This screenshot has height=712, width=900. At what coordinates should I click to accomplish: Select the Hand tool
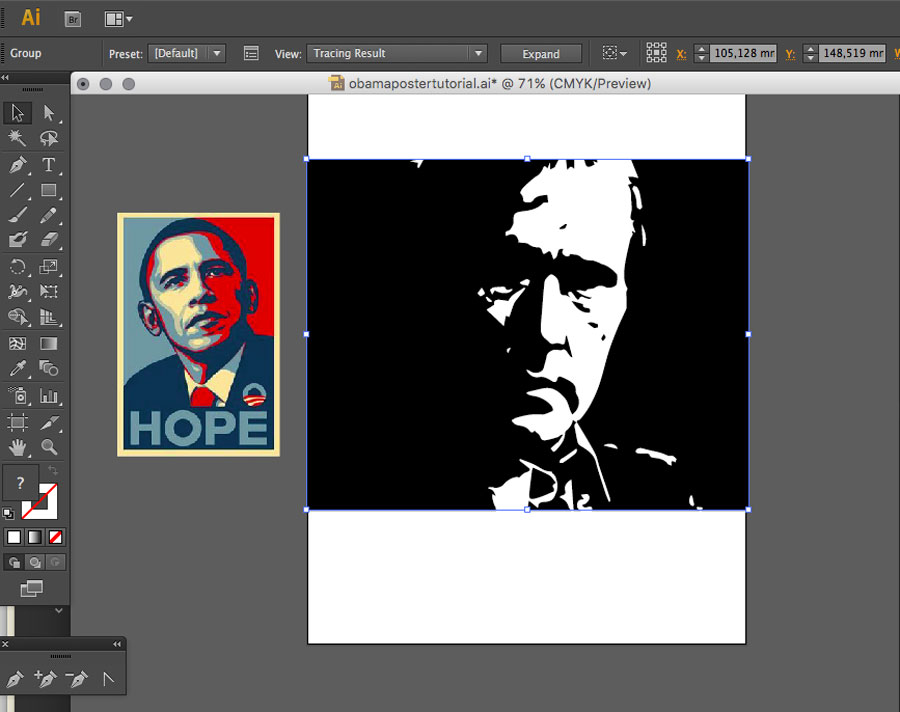[x=17, y=447]
